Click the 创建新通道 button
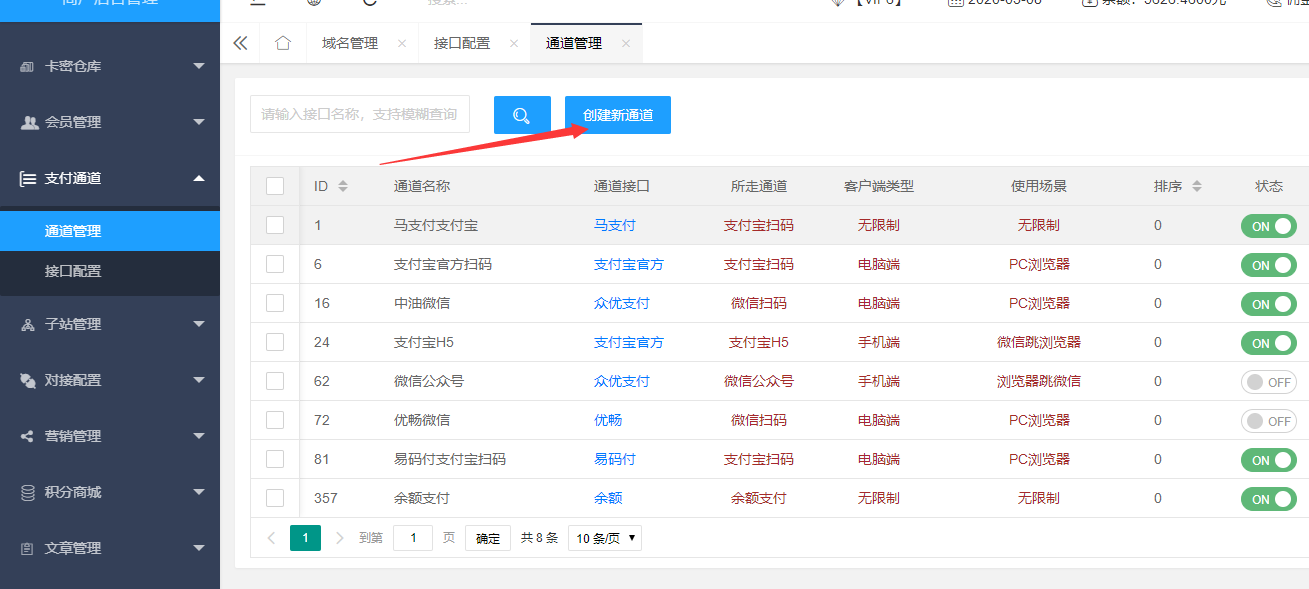 (x=618, y=115)
